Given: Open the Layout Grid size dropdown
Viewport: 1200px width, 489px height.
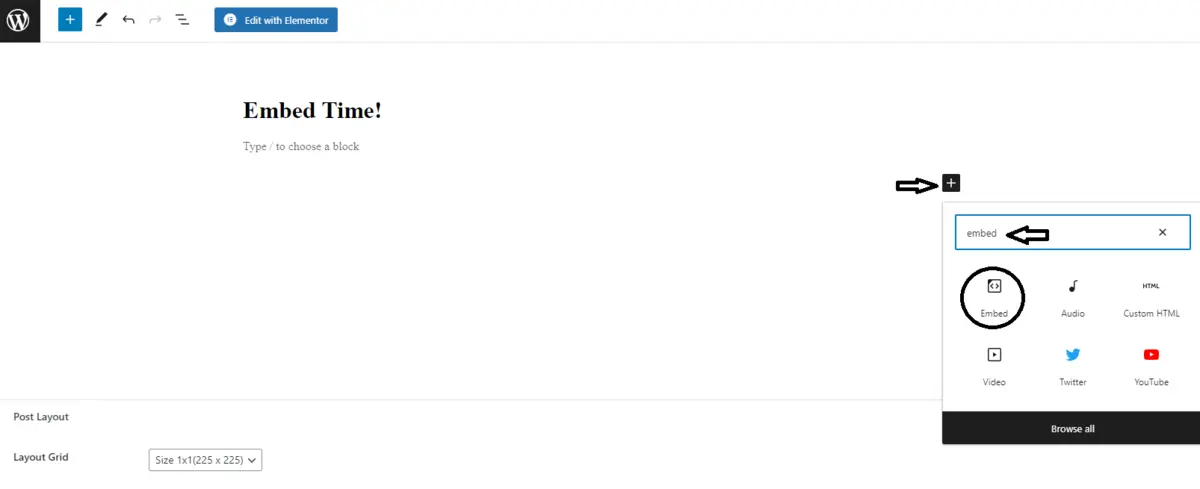Looking at the screenshot, I should (205, 460).
